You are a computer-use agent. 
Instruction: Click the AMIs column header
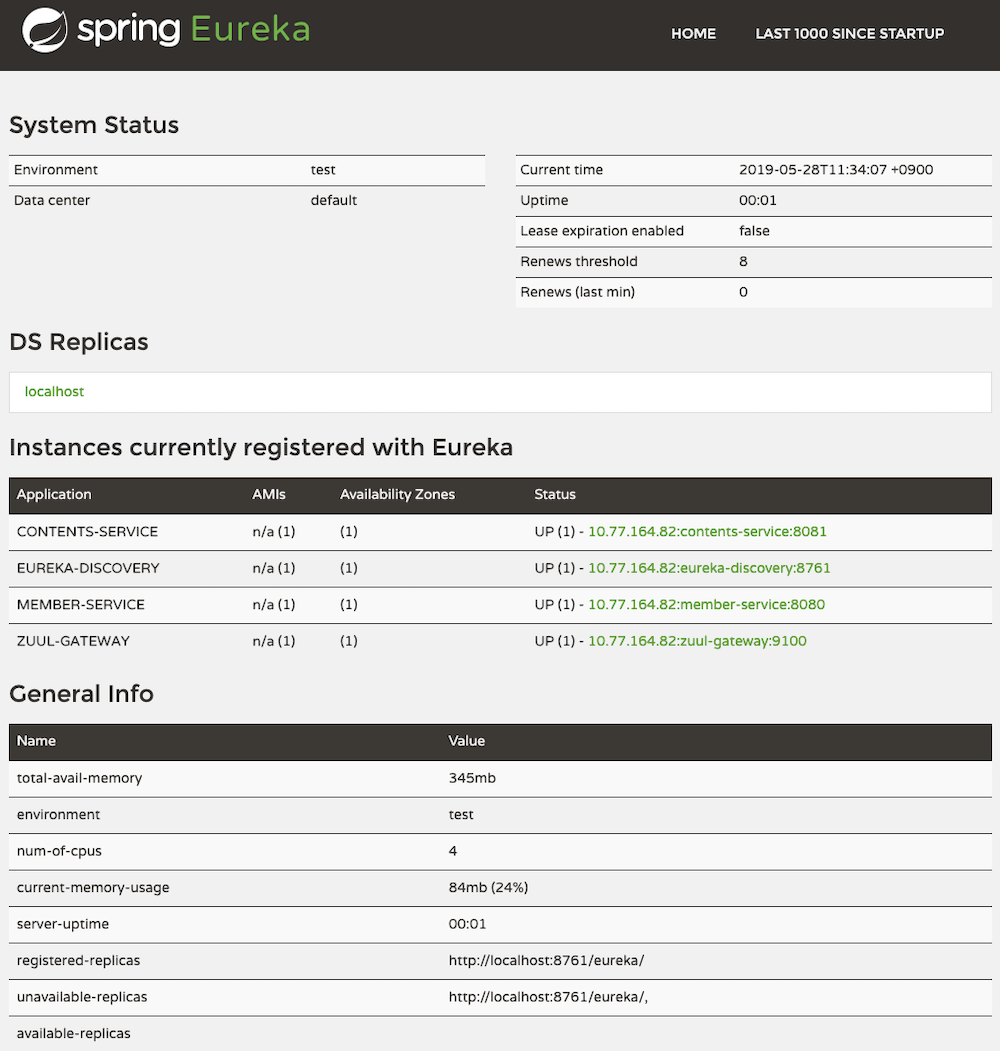[269, 495]
